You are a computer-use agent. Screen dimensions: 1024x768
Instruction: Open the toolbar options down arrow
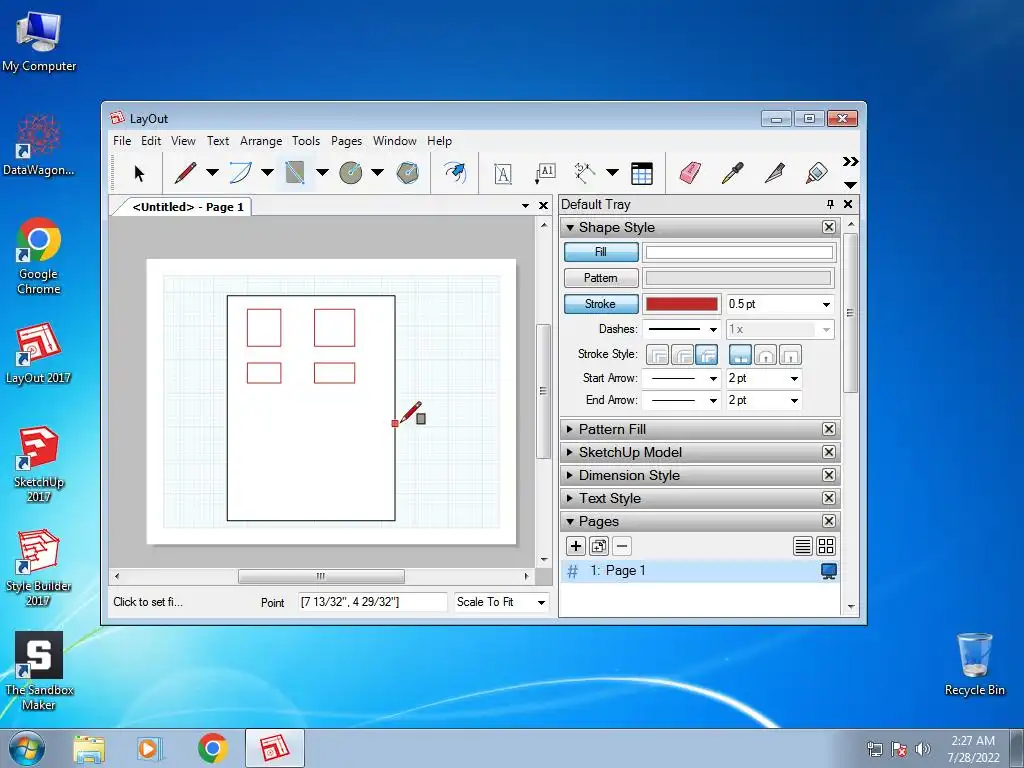click(x=850, y=185)
